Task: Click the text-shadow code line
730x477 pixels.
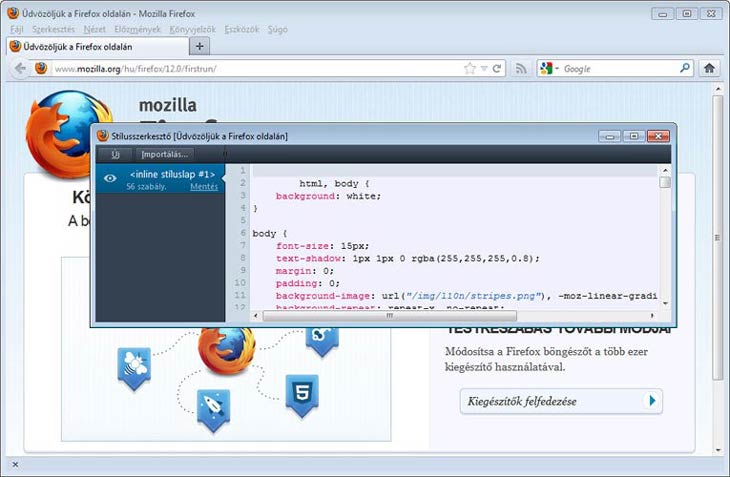Action: 407,258
